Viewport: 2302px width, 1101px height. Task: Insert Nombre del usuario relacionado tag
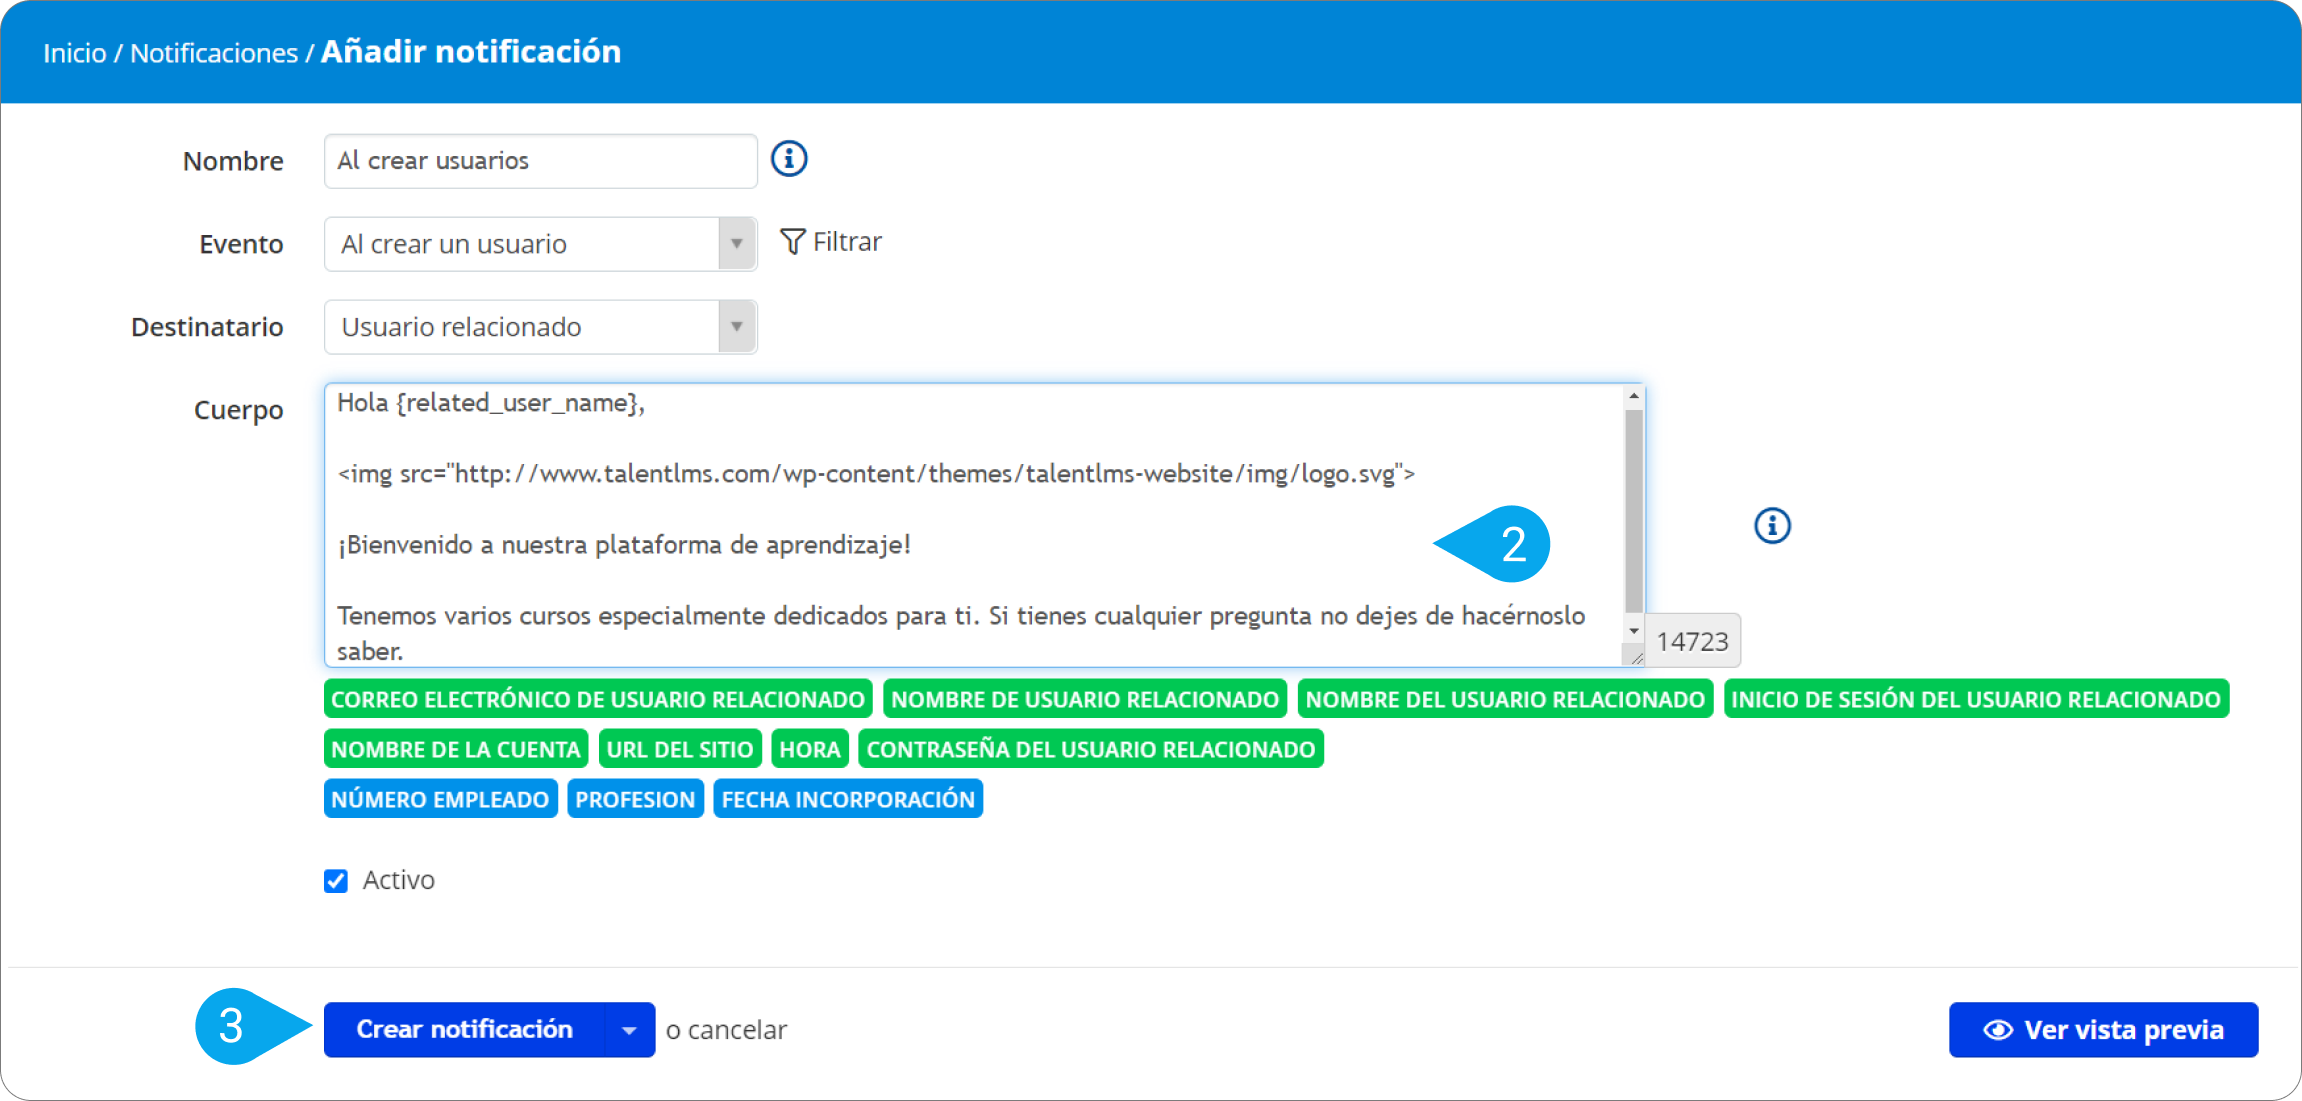[x=1505, y=699]
